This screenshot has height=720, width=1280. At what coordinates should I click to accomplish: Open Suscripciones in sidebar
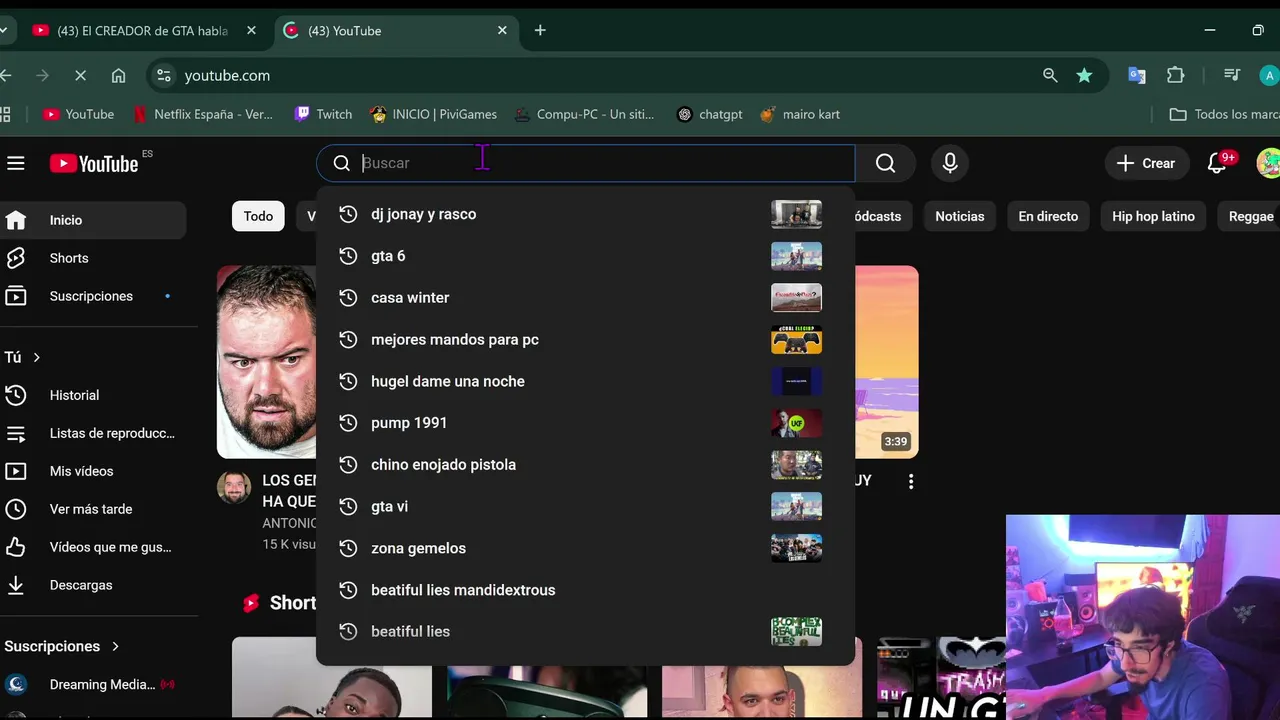[x=93, y=296]
